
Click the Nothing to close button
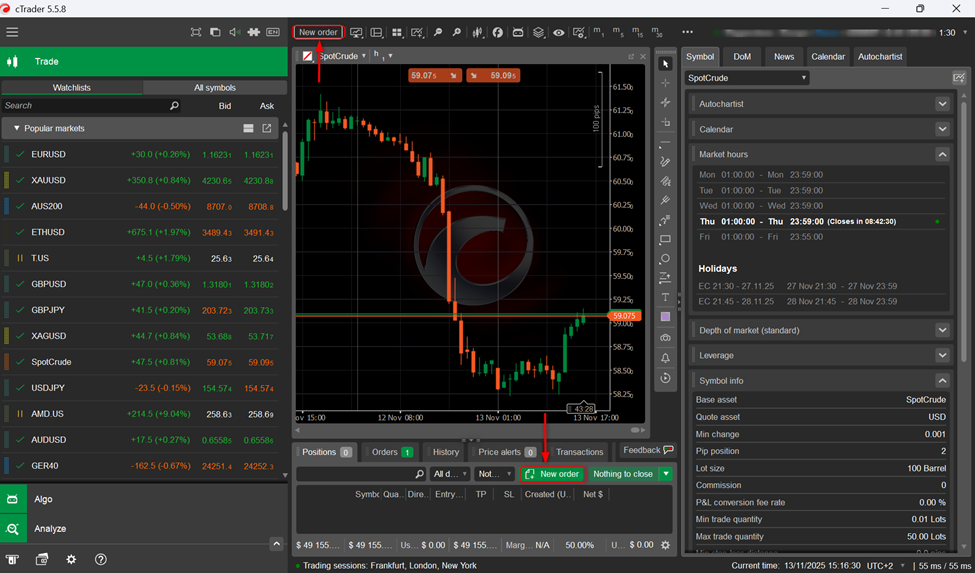pos(622,474)
